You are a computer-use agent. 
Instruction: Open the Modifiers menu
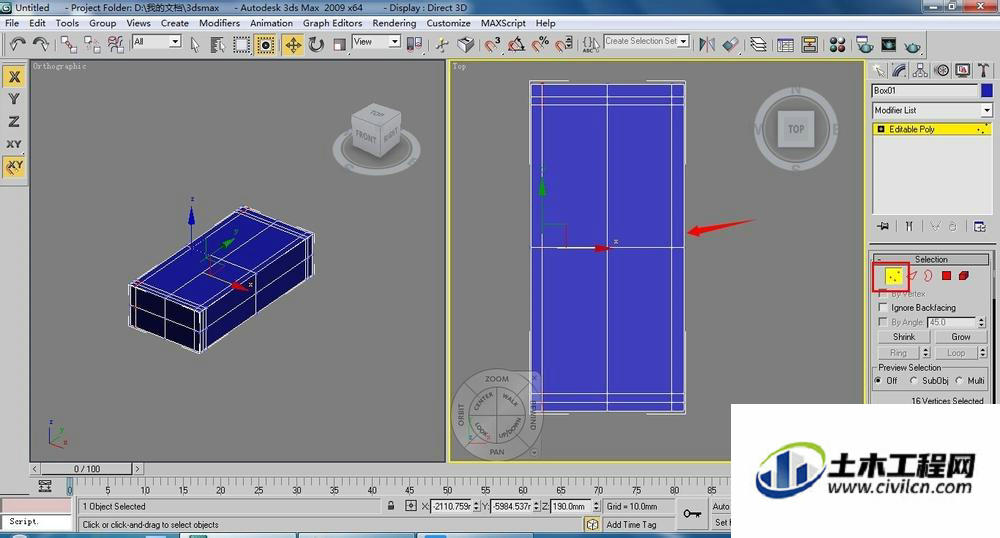(x=219, y=23)
